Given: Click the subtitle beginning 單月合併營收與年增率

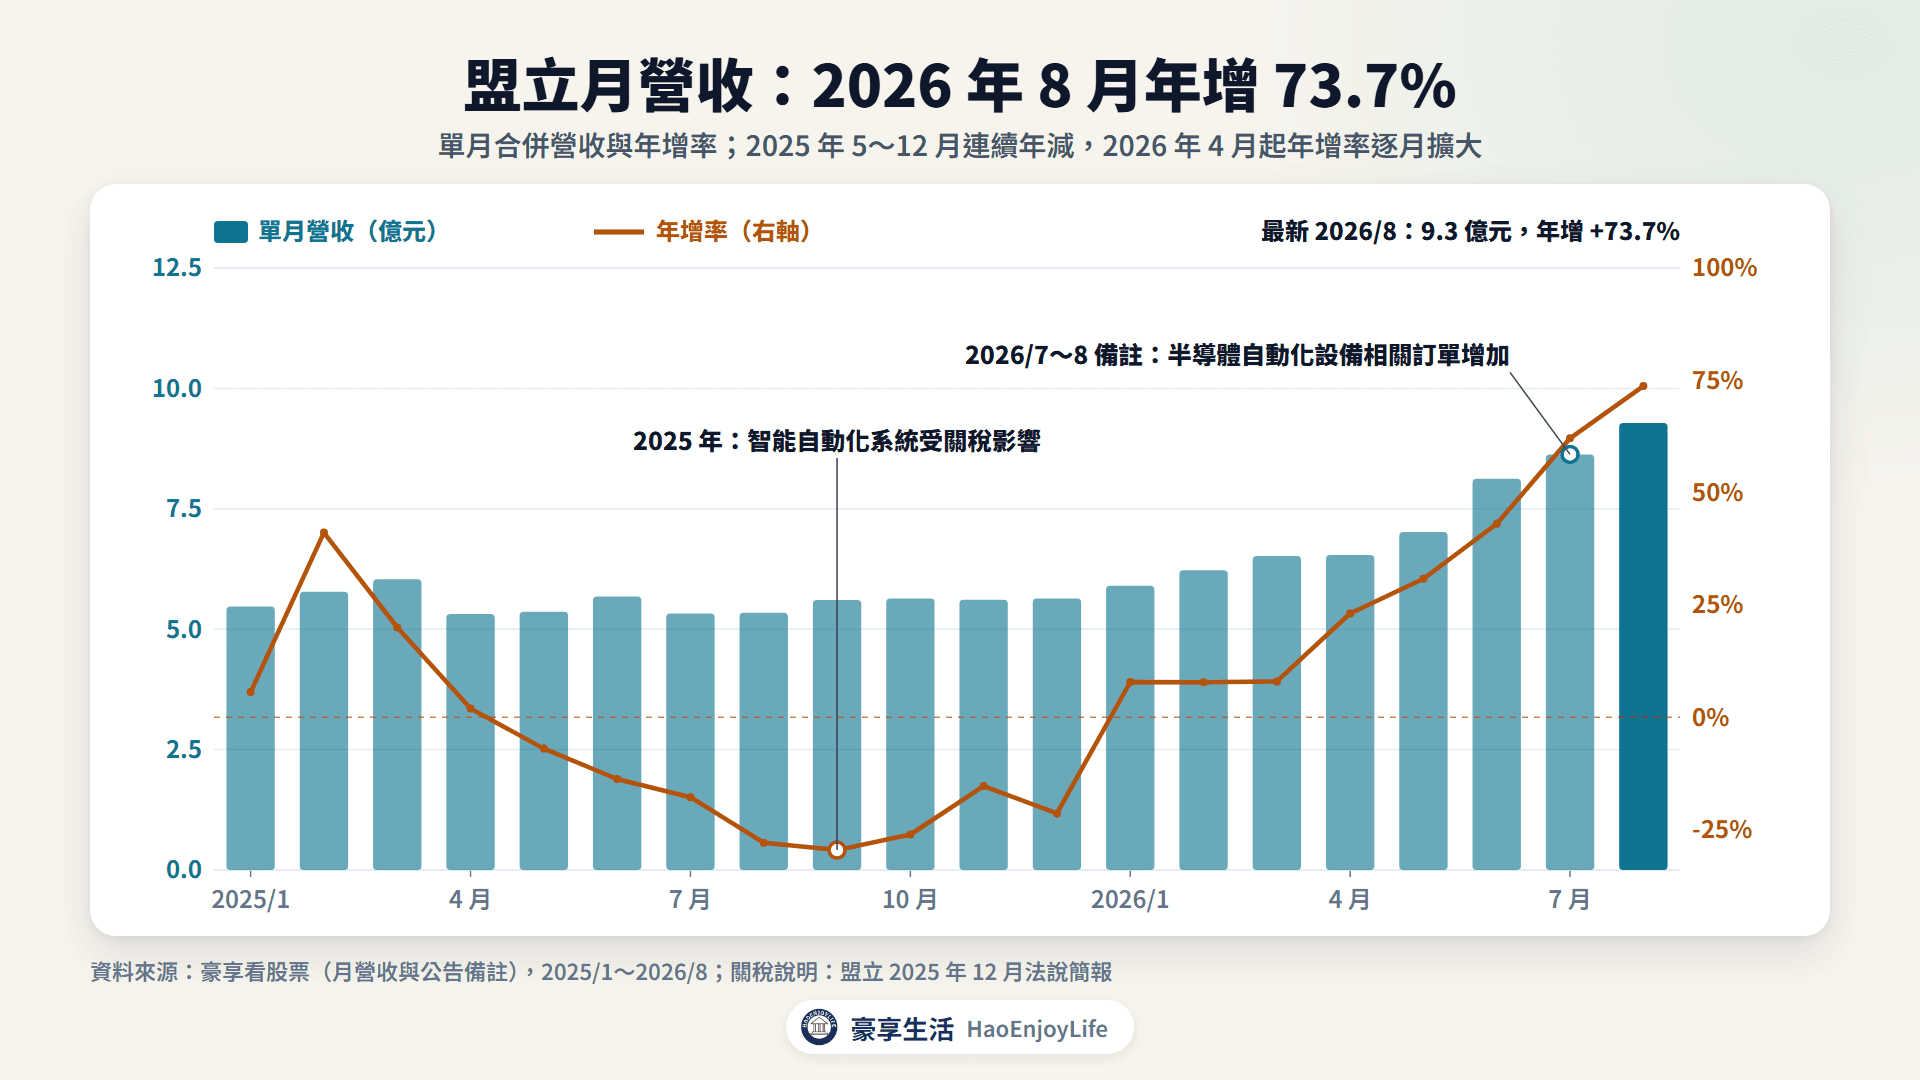Looking at the screenshot, I should (x=959, y=146).
